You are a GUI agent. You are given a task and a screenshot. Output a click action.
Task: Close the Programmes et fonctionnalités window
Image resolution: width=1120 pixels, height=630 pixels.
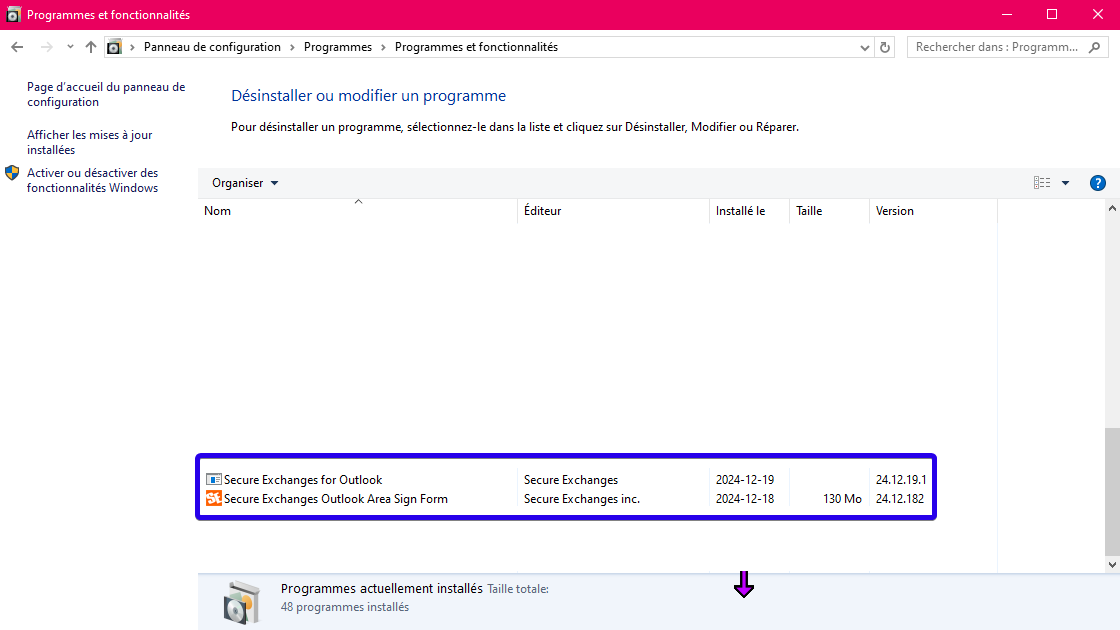pos(1098,14)
